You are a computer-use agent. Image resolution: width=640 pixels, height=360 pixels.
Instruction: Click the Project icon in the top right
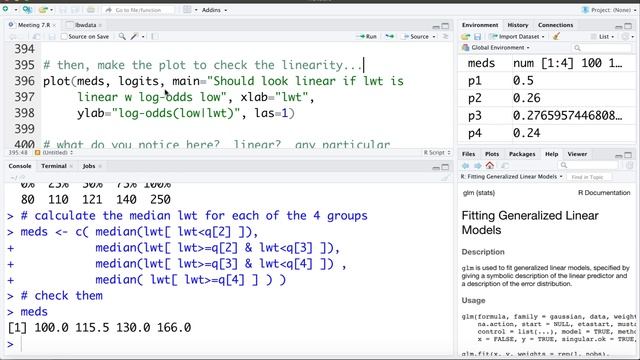(585, 9)
